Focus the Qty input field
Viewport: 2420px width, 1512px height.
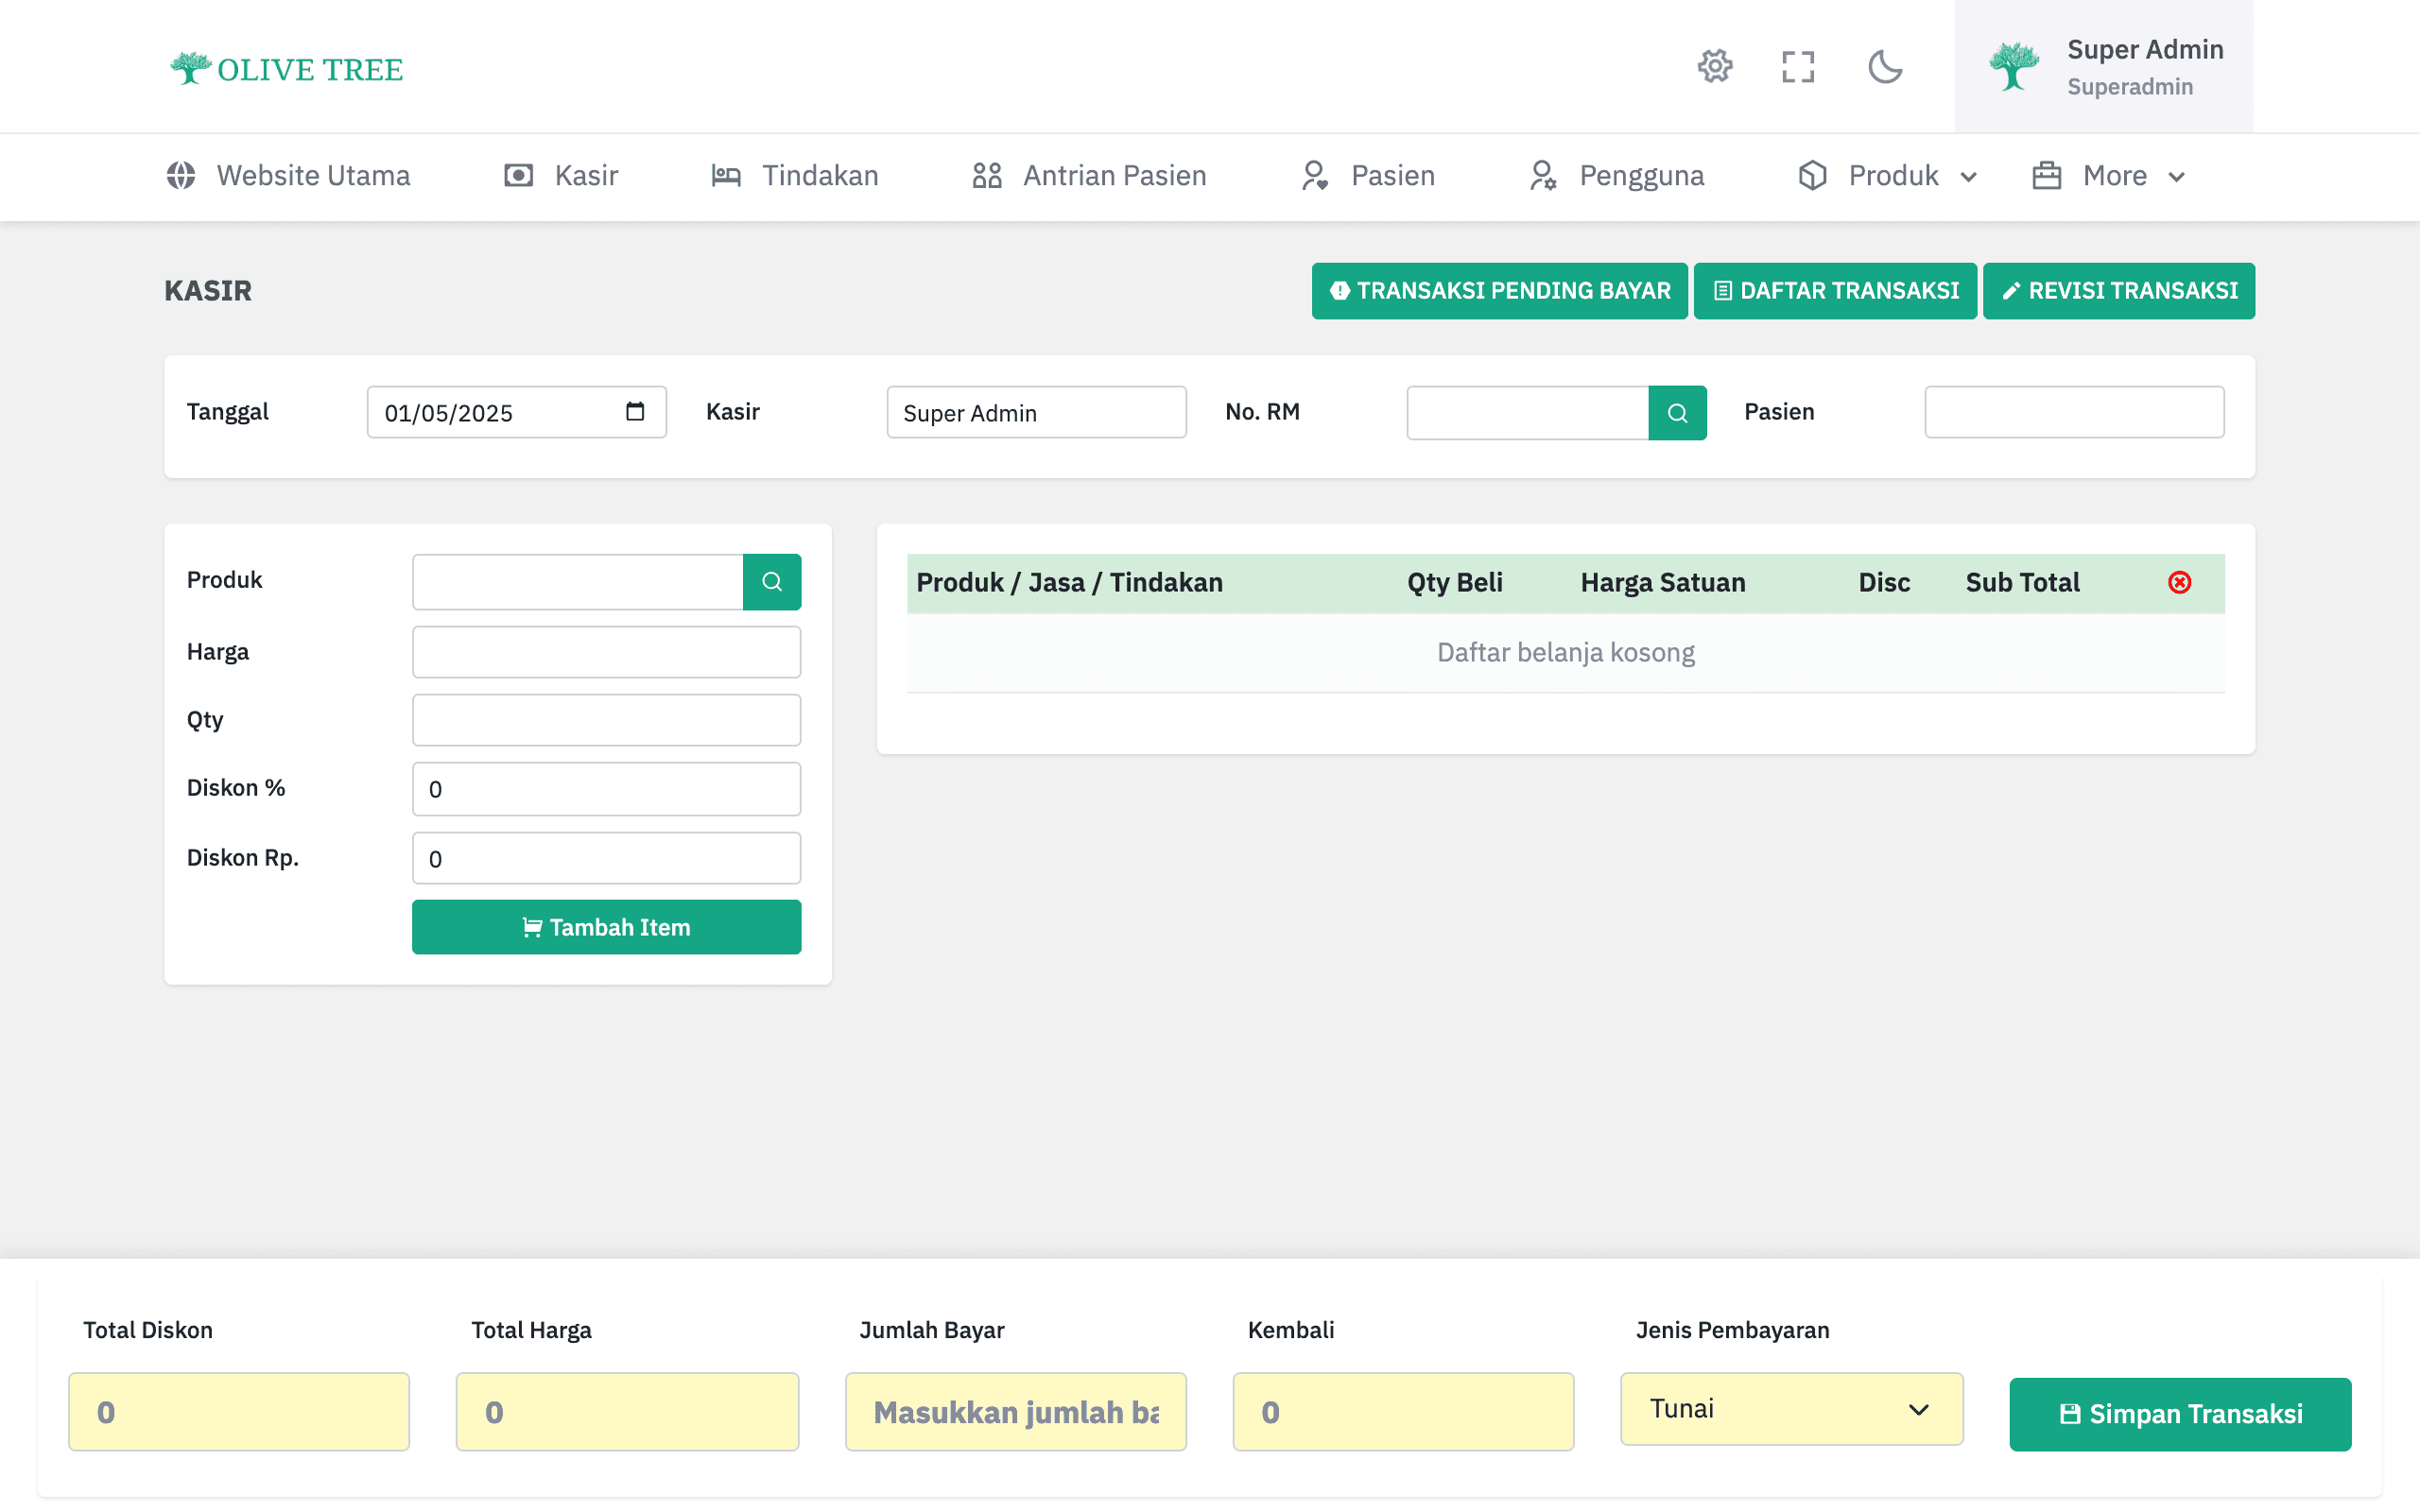(606, 720)
